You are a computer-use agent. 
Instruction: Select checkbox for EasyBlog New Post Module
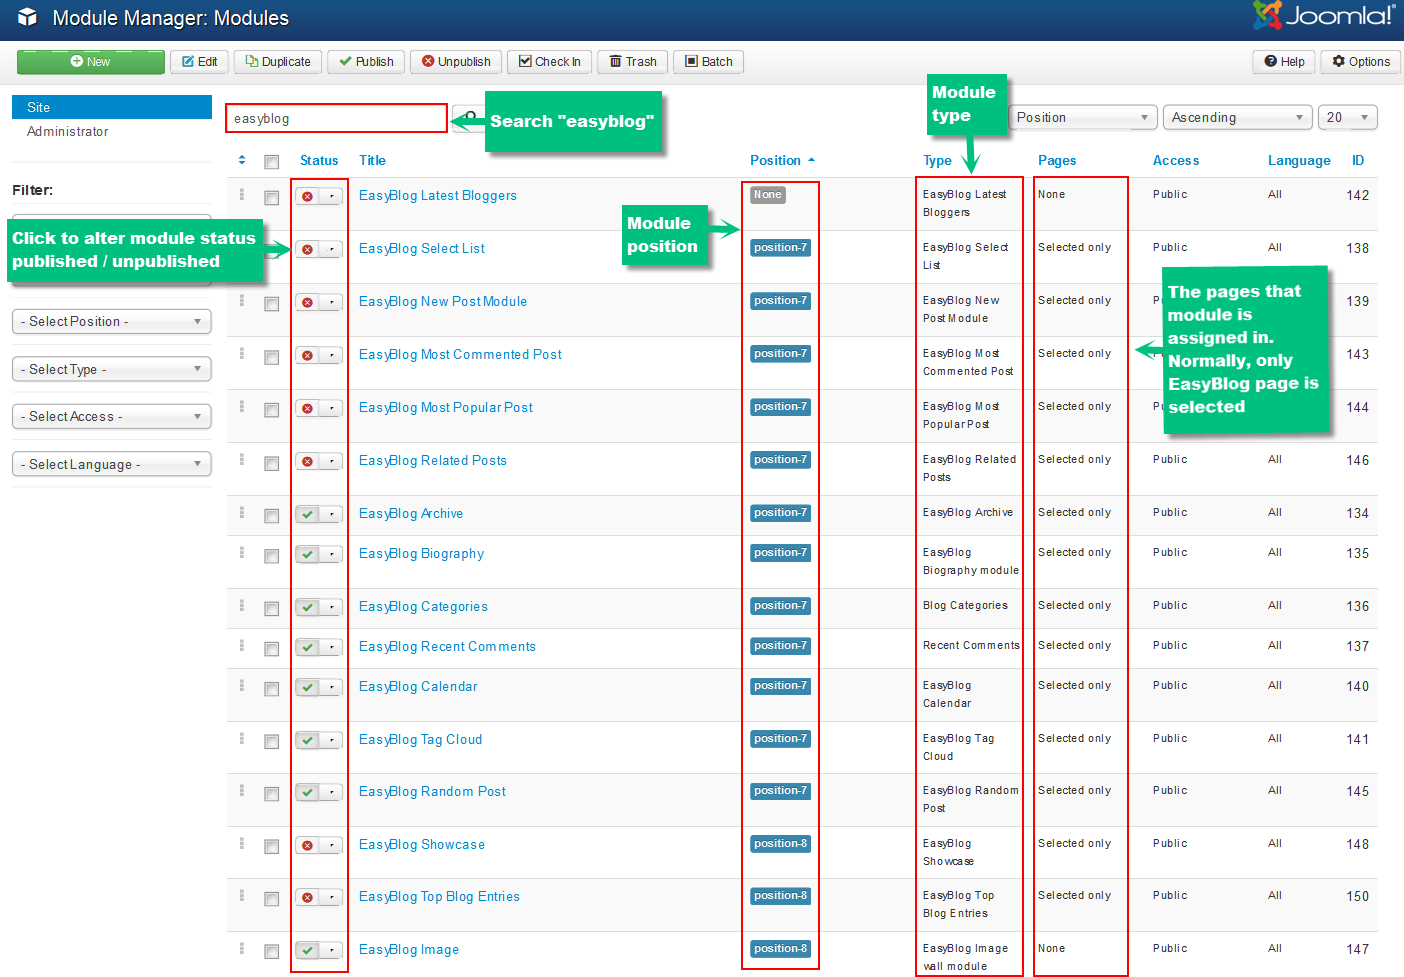click(271, 304)
